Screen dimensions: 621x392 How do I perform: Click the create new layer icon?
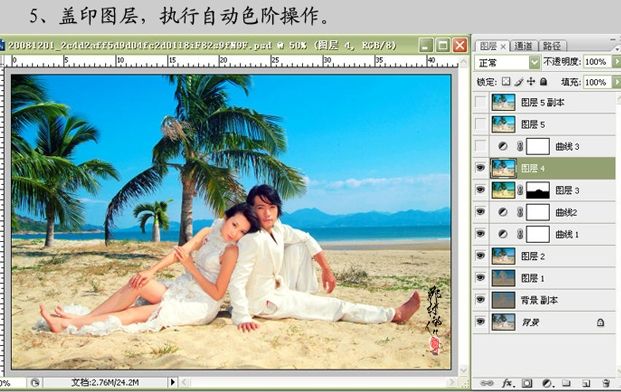coord(587,383)
